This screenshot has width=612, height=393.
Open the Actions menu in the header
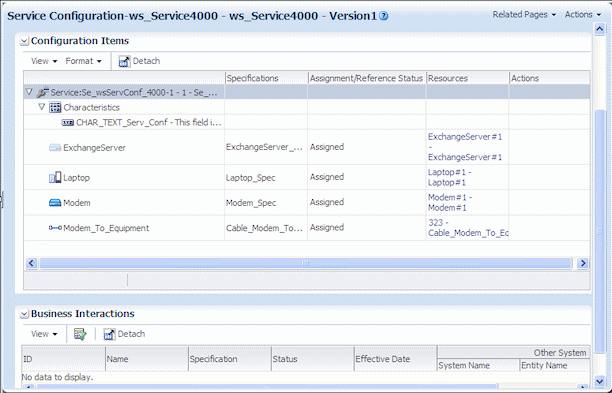[583, 15]
